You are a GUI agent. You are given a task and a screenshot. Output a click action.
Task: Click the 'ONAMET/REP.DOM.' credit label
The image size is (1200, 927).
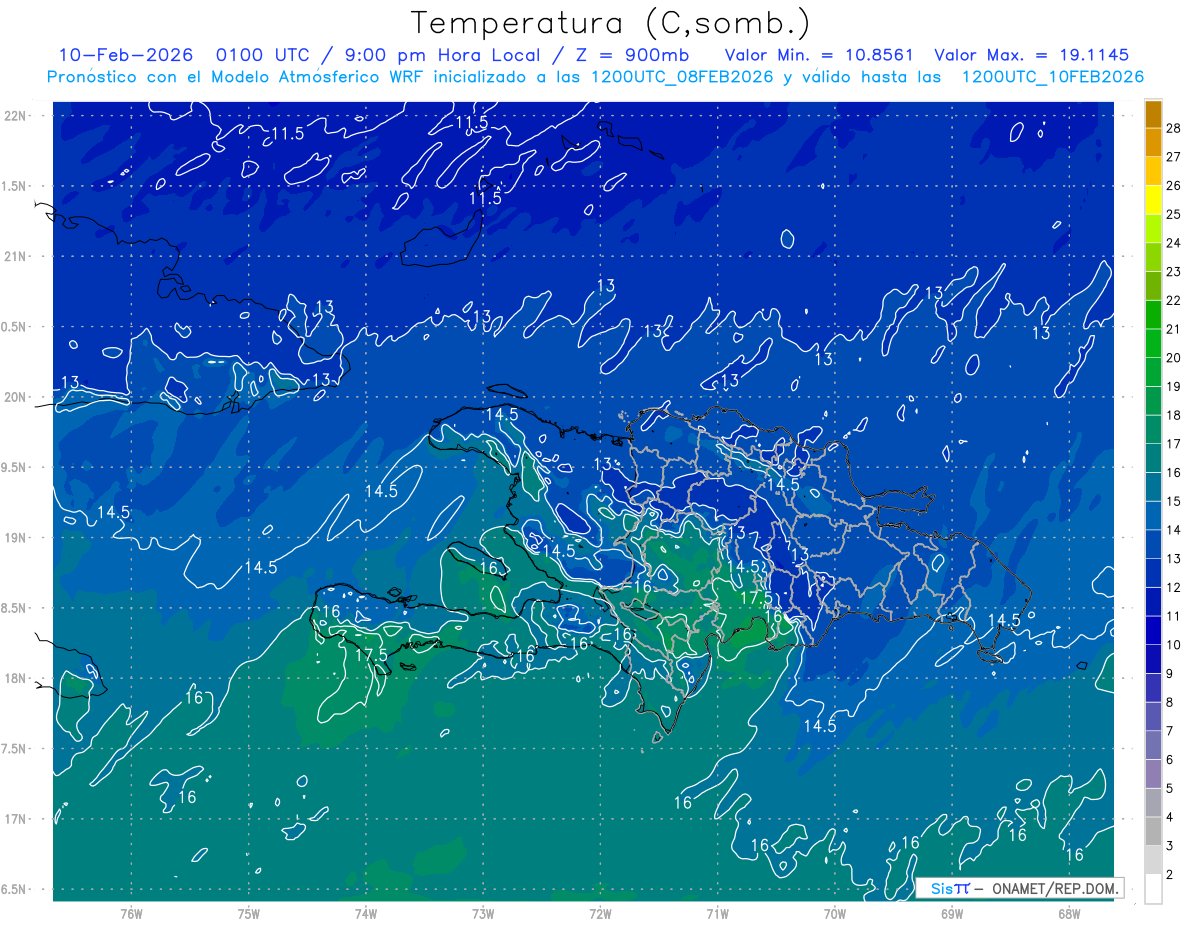click(x=1054, y=888)
